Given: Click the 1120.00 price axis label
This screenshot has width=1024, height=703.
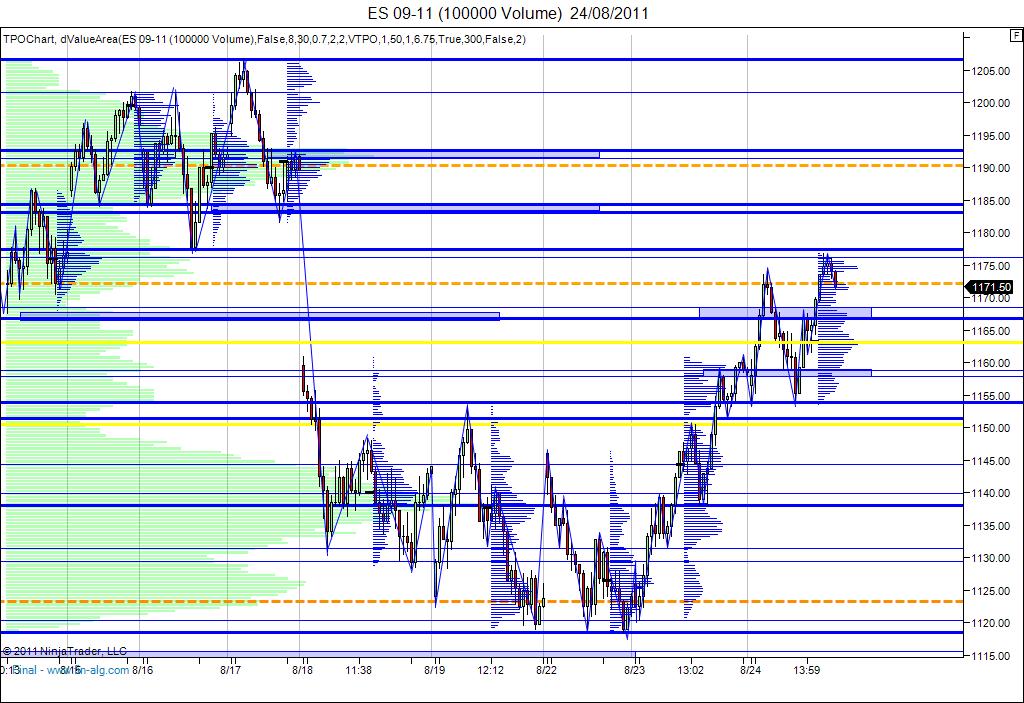Looking at the screenshot, I should [991, 623].
